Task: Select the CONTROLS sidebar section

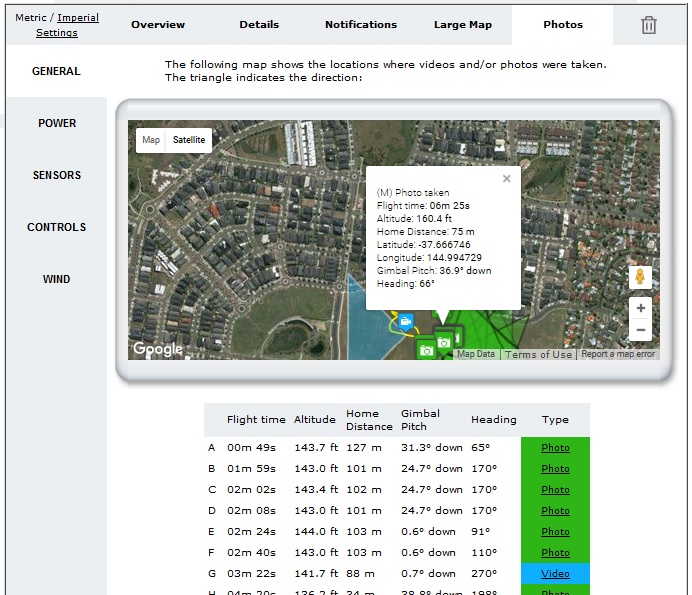Action: pyautogui.click(x=56, y=227)
